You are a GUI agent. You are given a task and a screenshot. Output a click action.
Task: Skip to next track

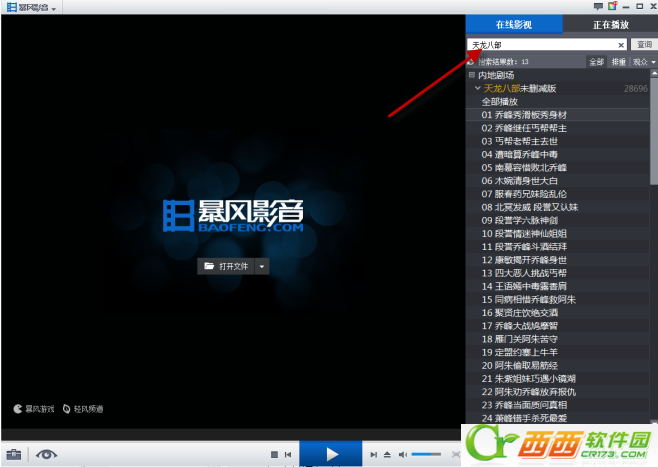[373, 454]
